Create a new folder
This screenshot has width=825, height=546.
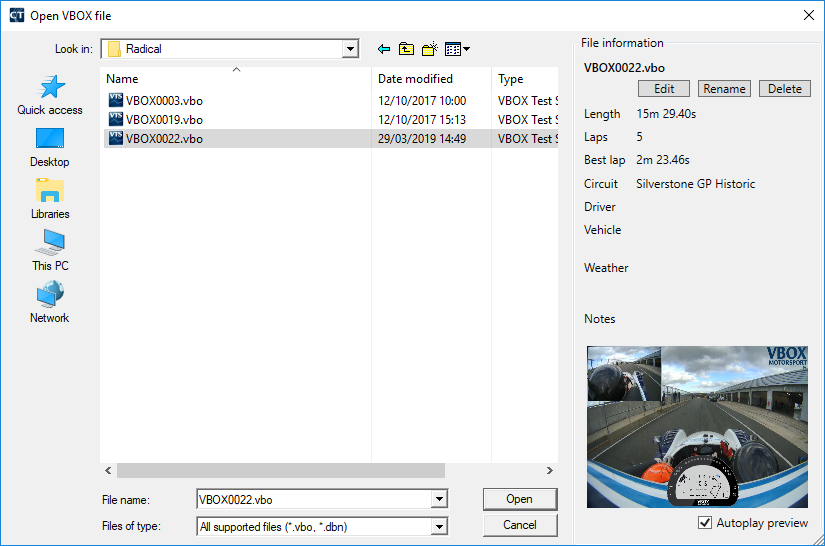[429, 49]
